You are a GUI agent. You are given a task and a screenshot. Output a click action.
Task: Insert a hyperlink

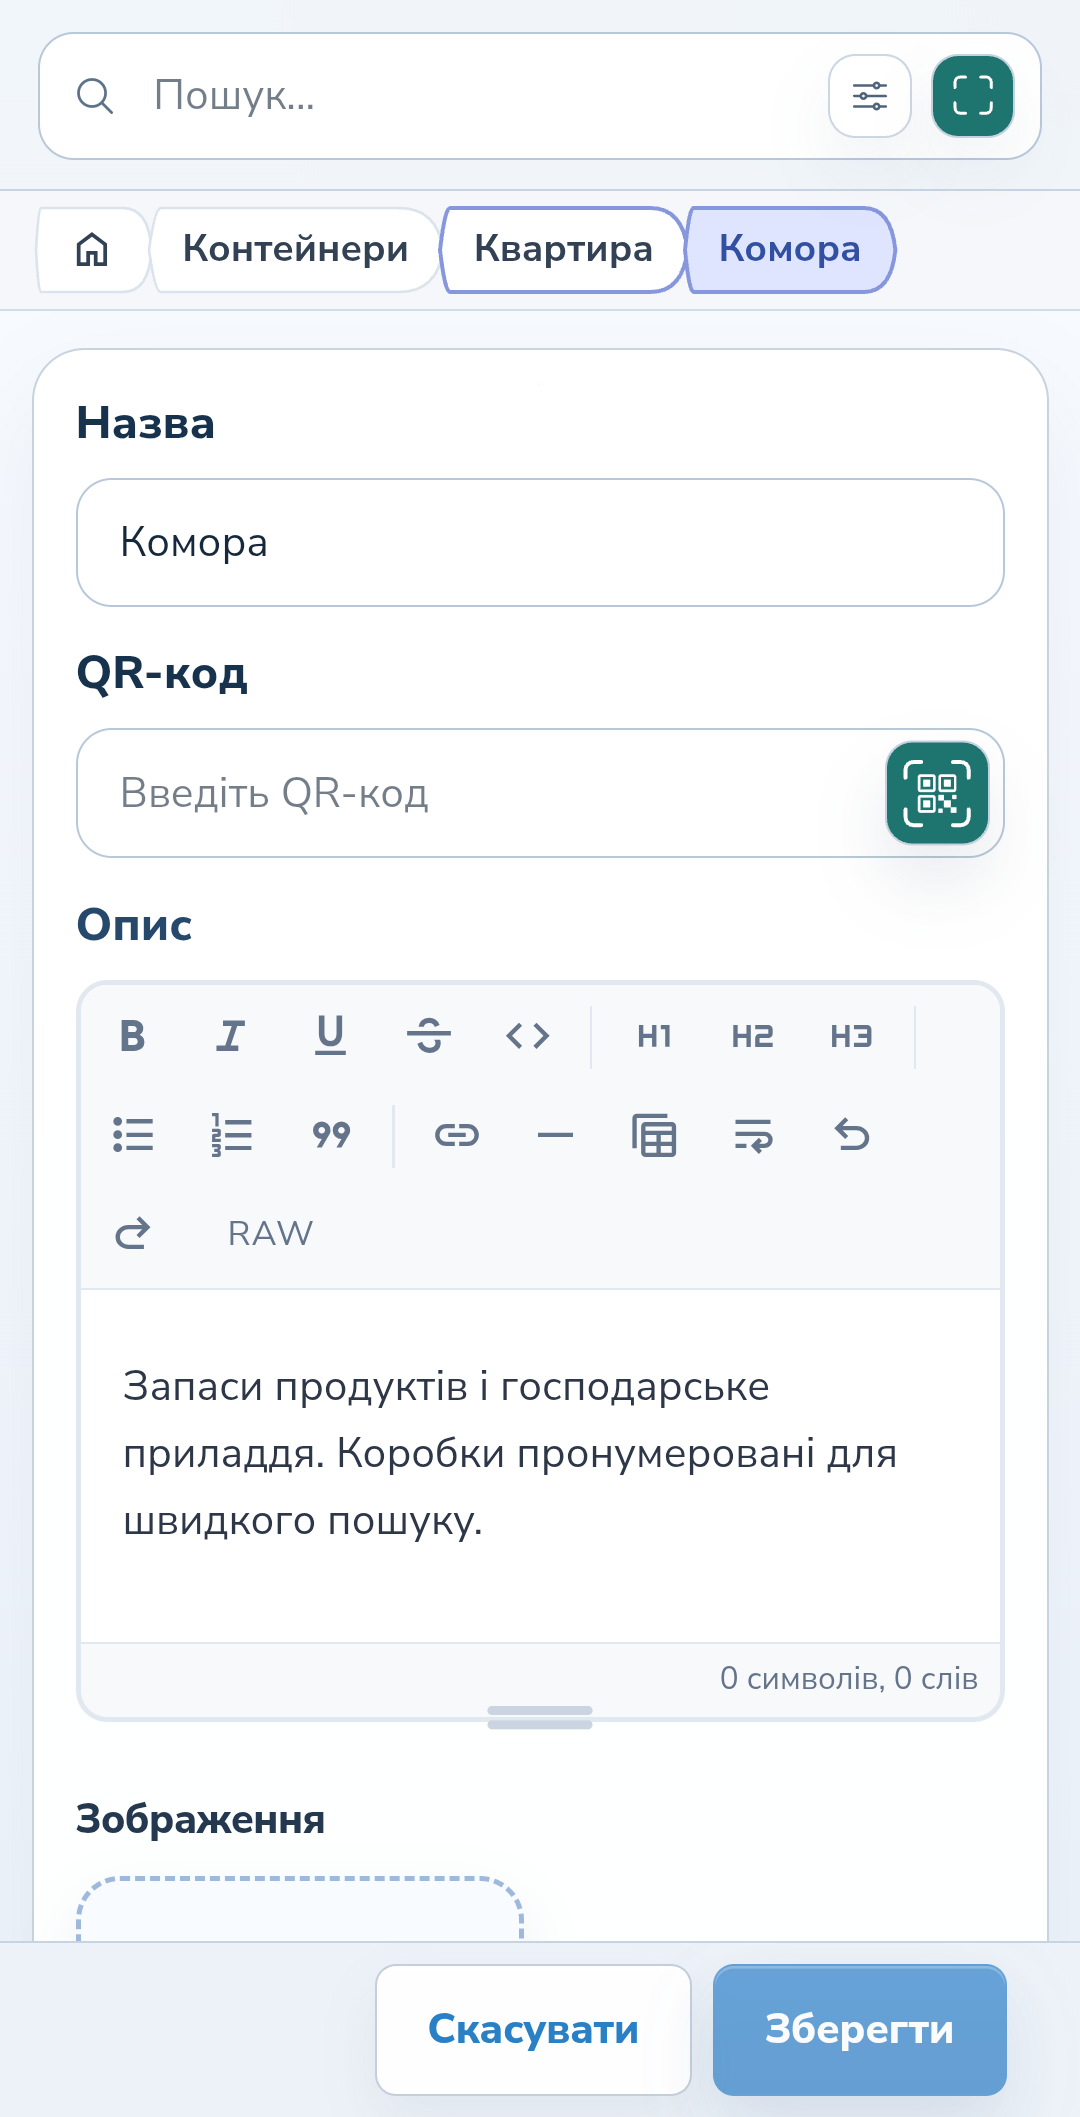pyautogui.click(x=457, y=1135)
